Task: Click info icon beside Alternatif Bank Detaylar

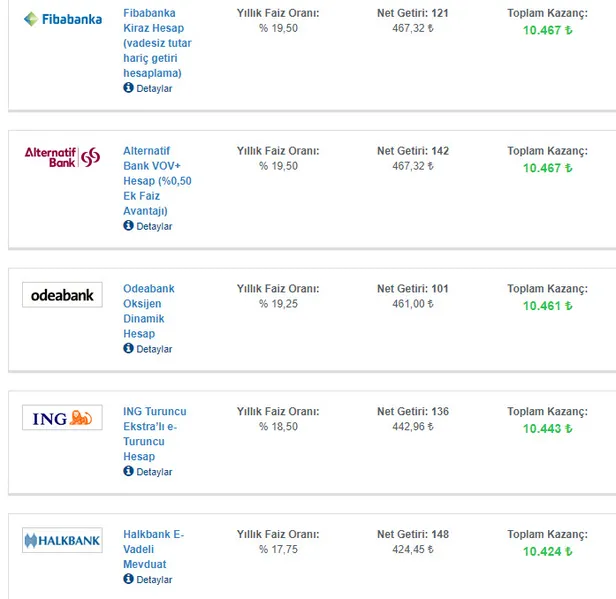Action: point(128,226)
